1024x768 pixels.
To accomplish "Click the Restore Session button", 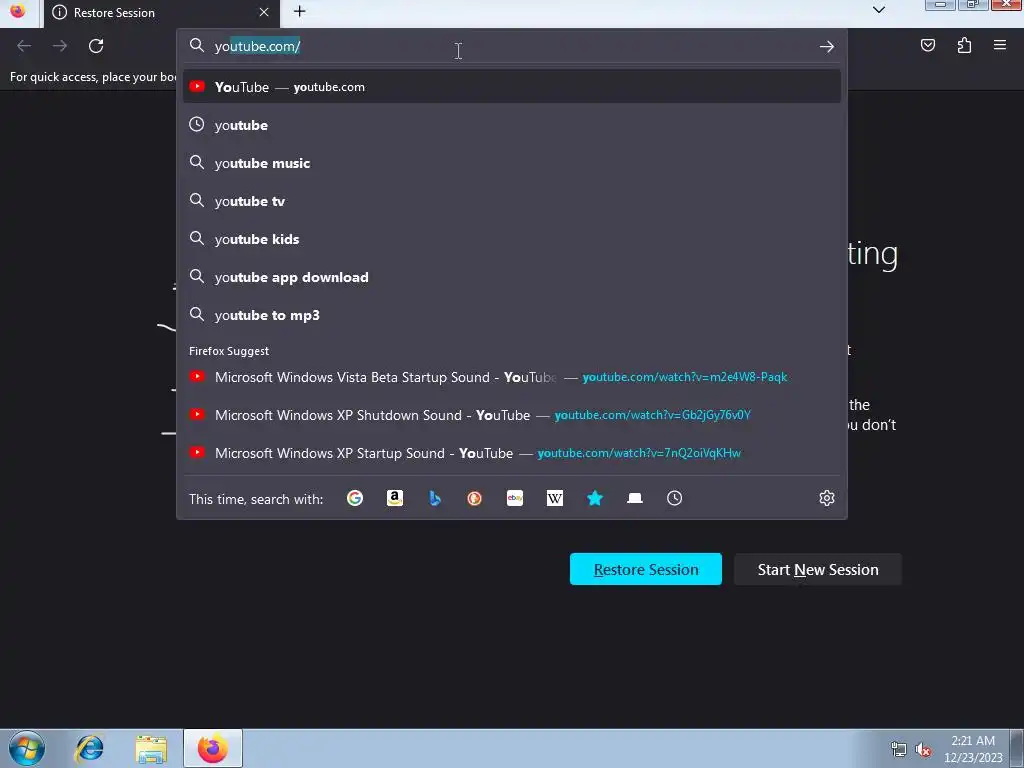I will (645, 569).
